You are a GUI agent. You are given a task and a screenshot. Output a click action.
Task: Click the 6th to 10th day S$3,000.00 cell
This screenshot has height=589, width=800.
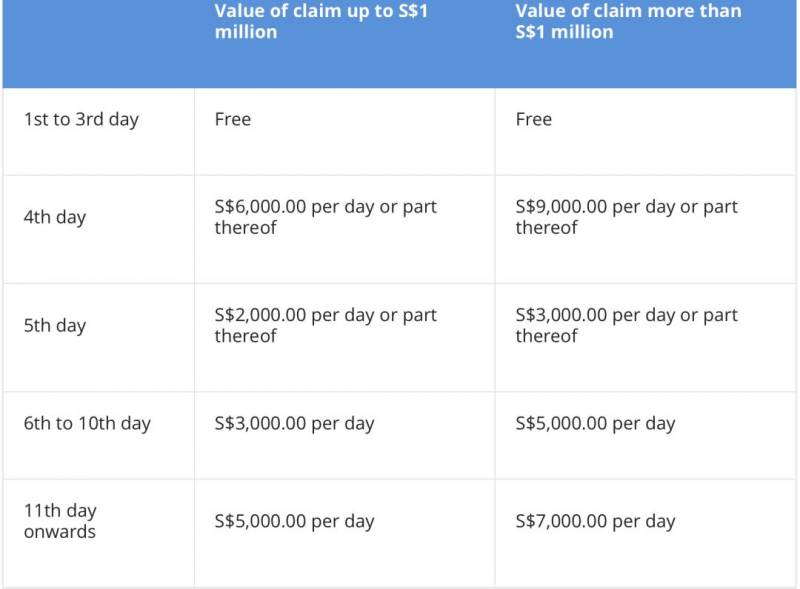(x=294, y=423)
